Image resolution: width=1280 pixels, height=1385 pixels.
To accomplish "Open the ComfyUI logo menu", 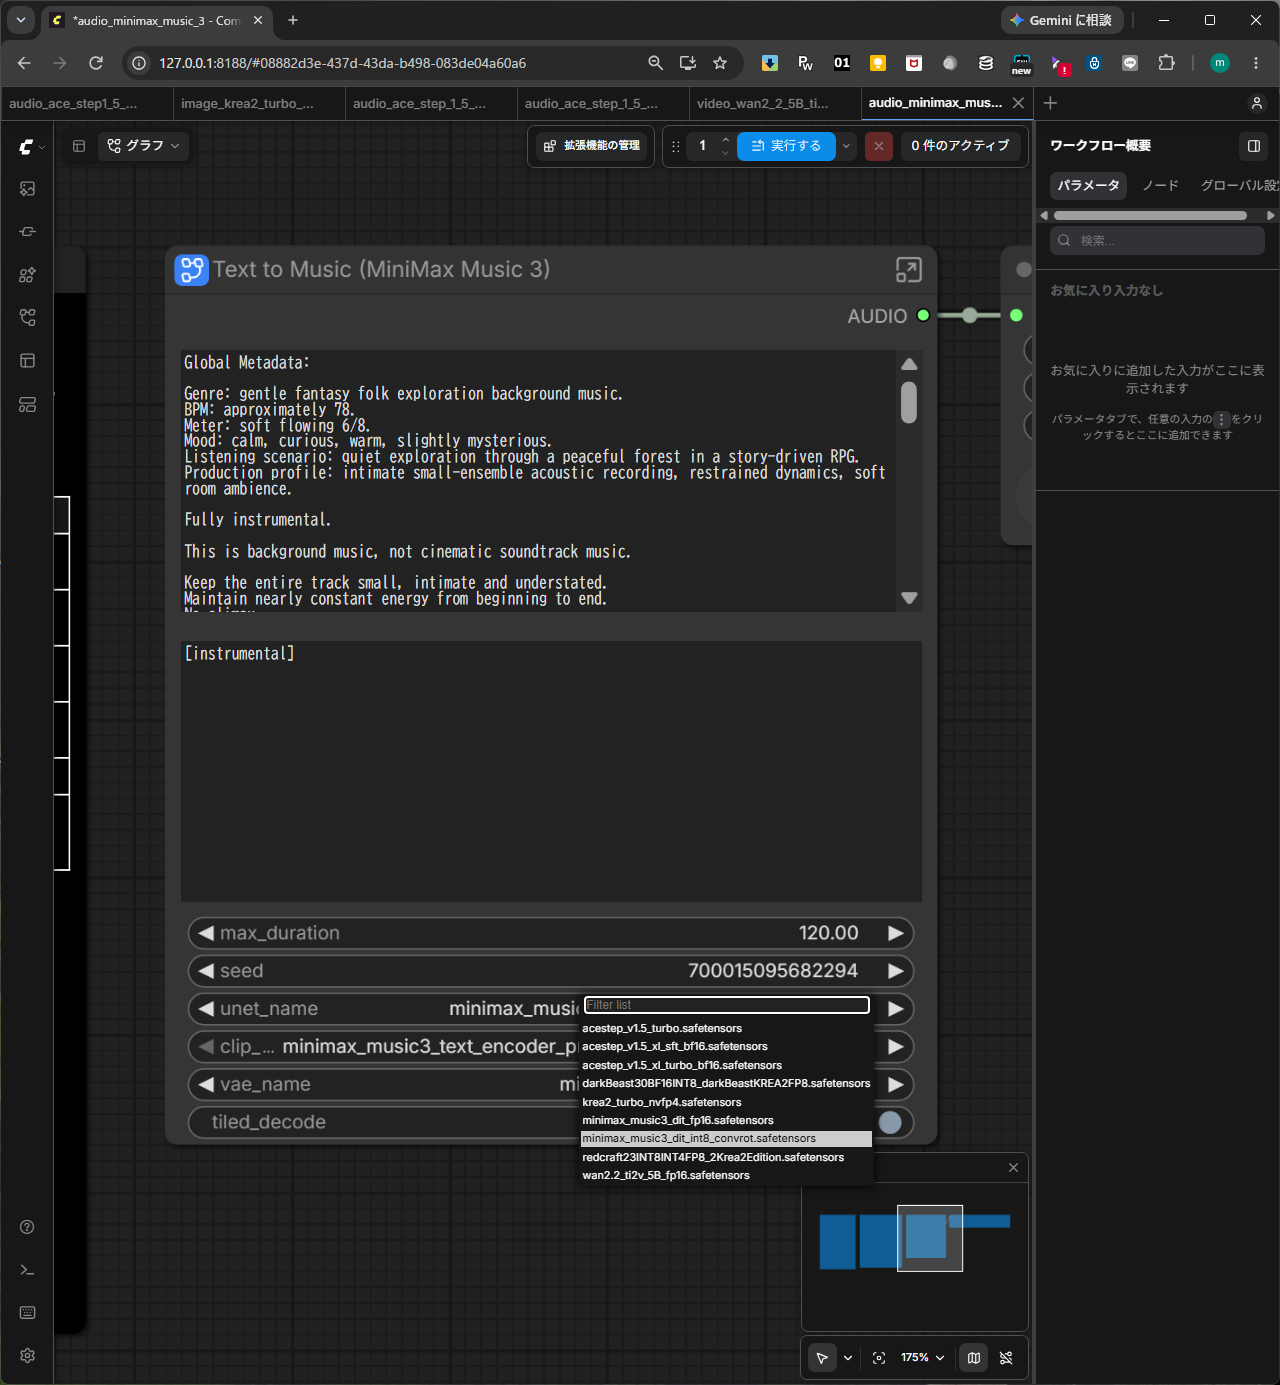I will [x=27, y=147].
